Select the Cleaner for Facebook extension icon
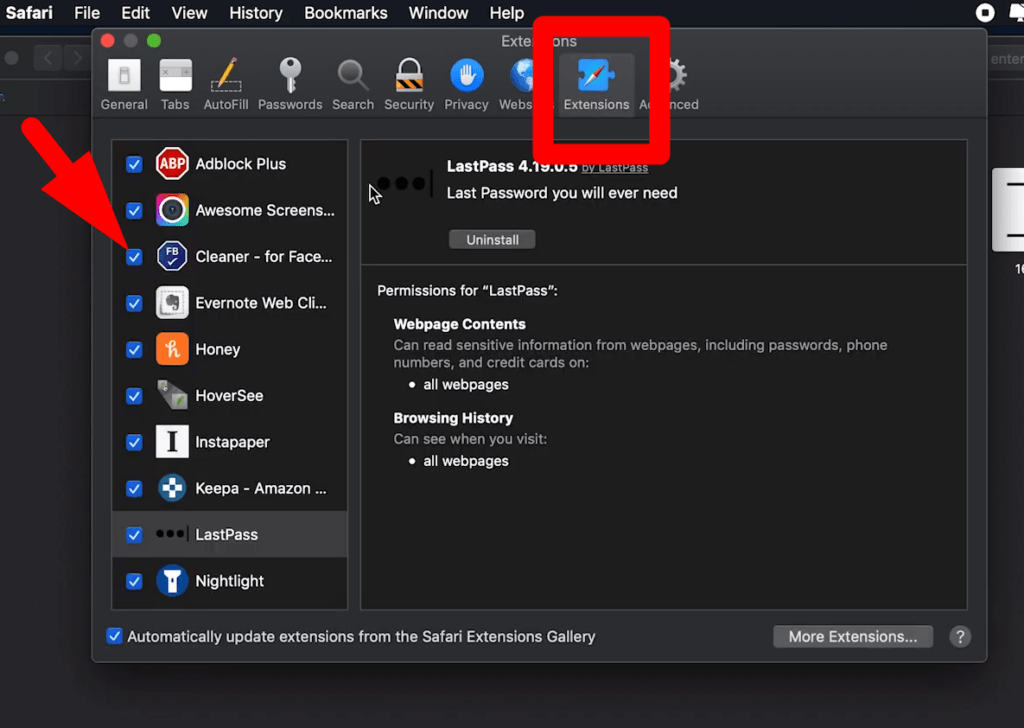The height and width of the screenshot is (728, 1024). click(172, 256)
